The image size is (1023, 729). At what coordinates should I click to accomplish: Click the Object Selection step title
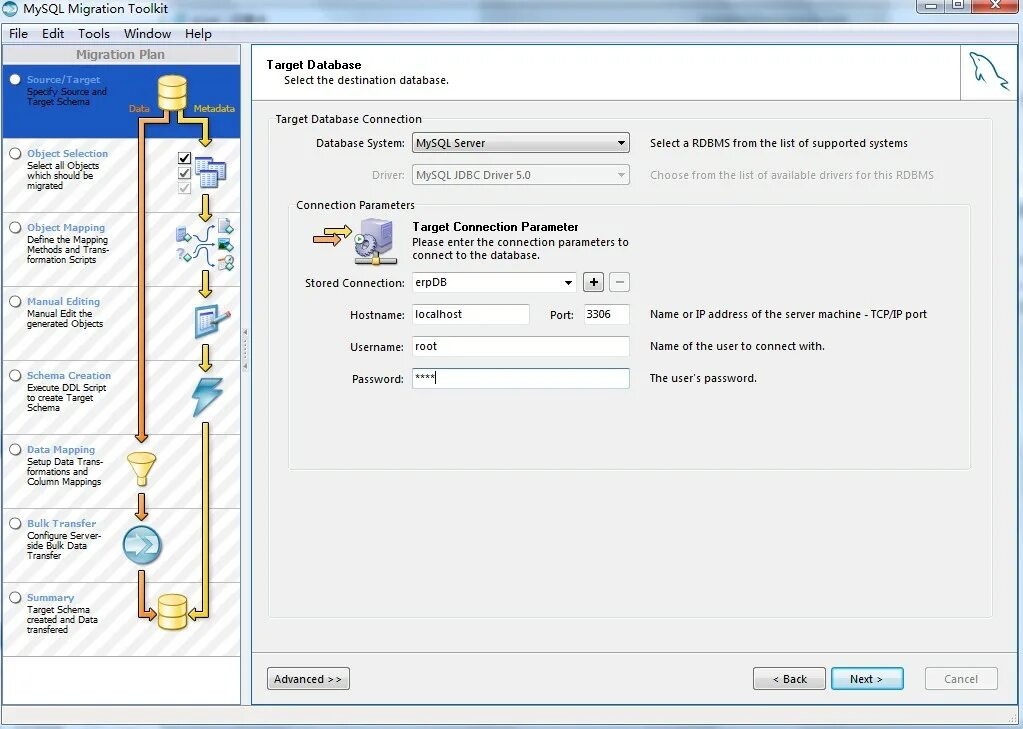67,153
